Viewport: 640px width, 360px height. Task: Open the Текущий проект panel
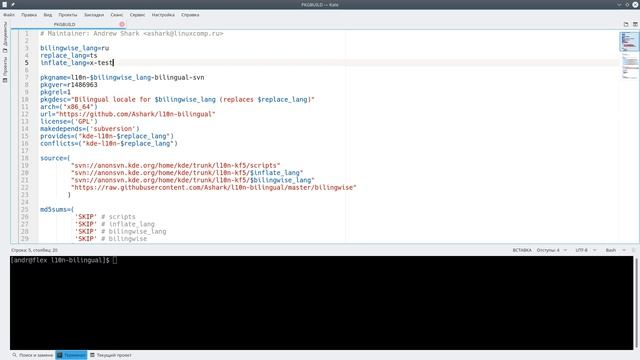click(x=111, y=355)
